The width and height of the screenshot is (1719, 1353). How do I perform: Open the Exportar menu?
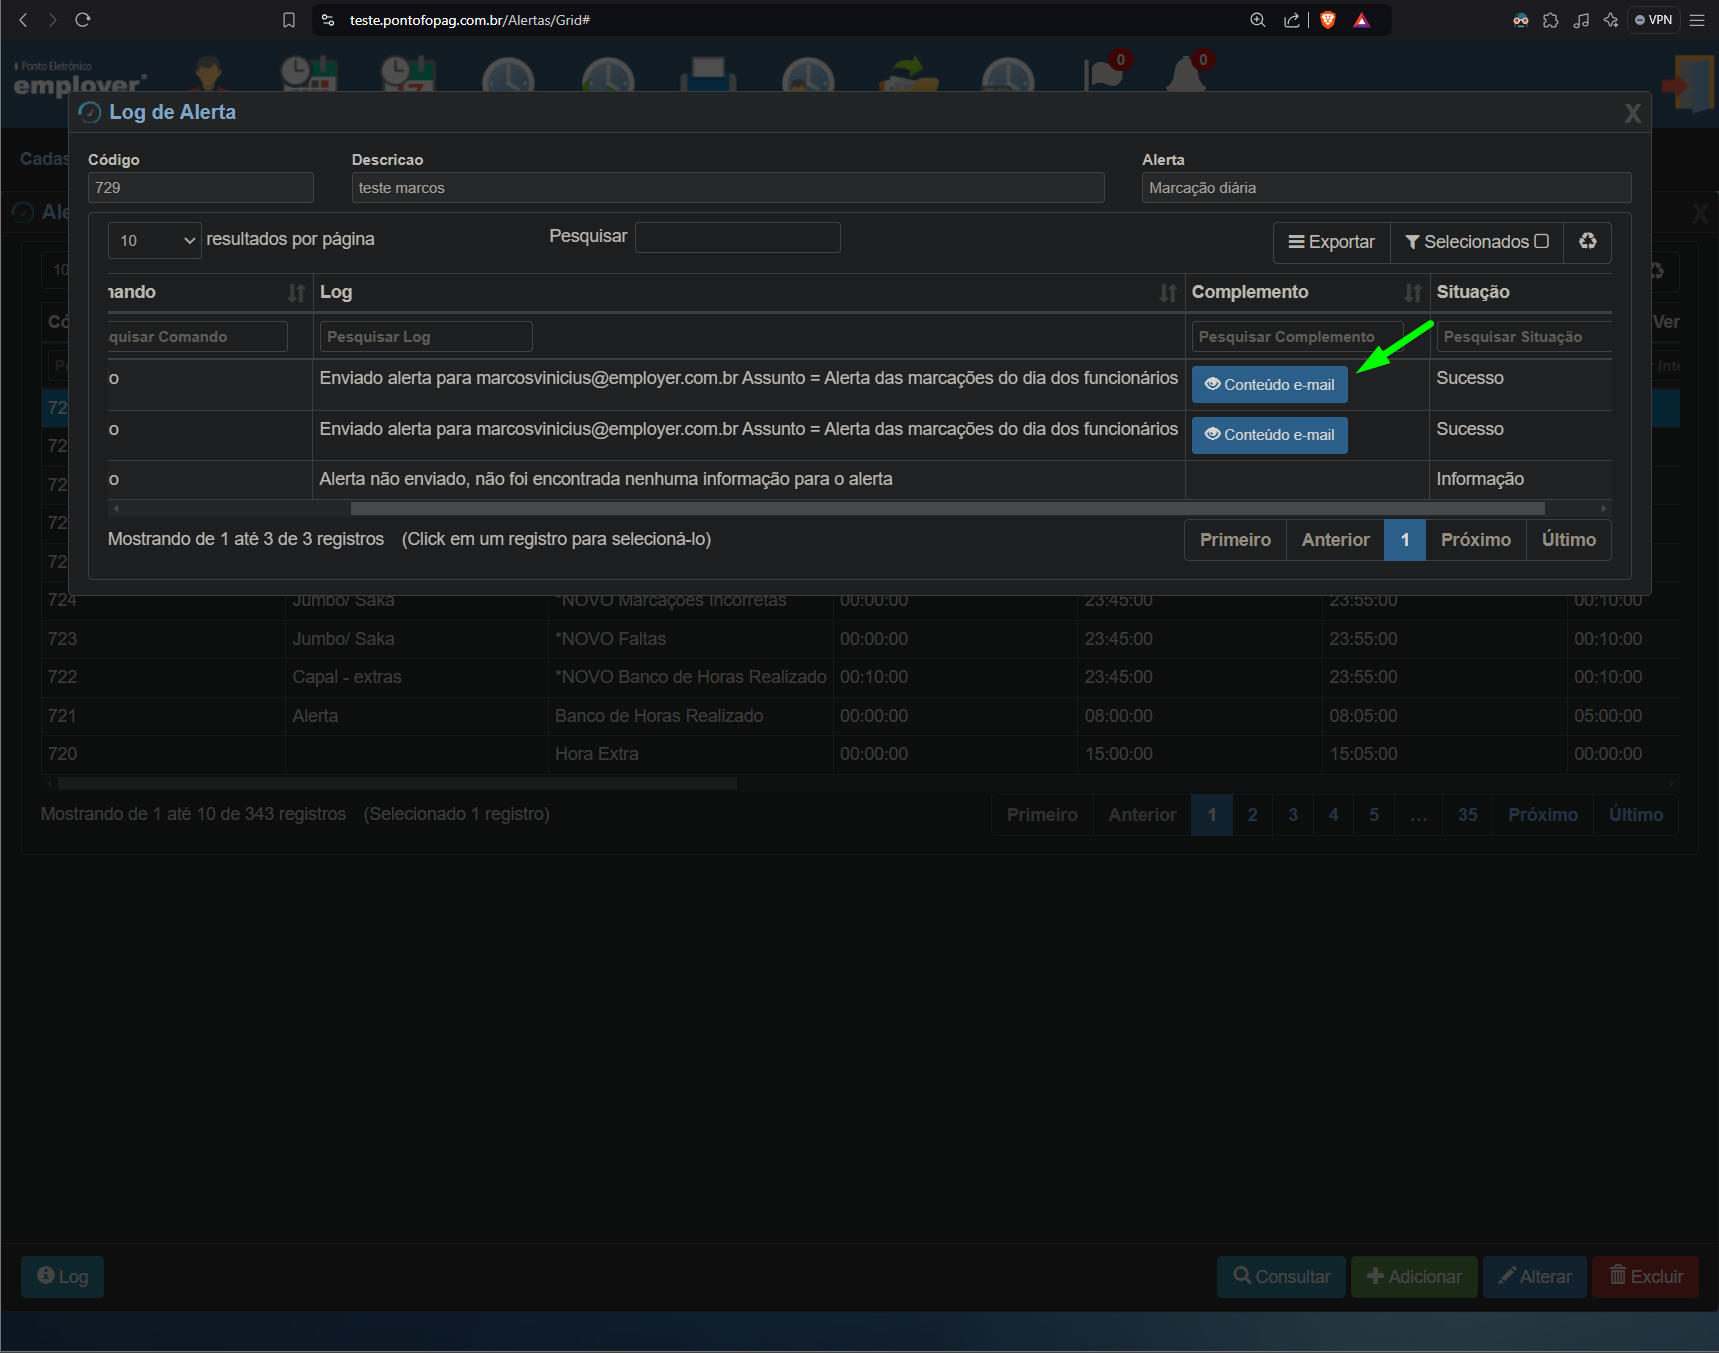coord(1331,242)
